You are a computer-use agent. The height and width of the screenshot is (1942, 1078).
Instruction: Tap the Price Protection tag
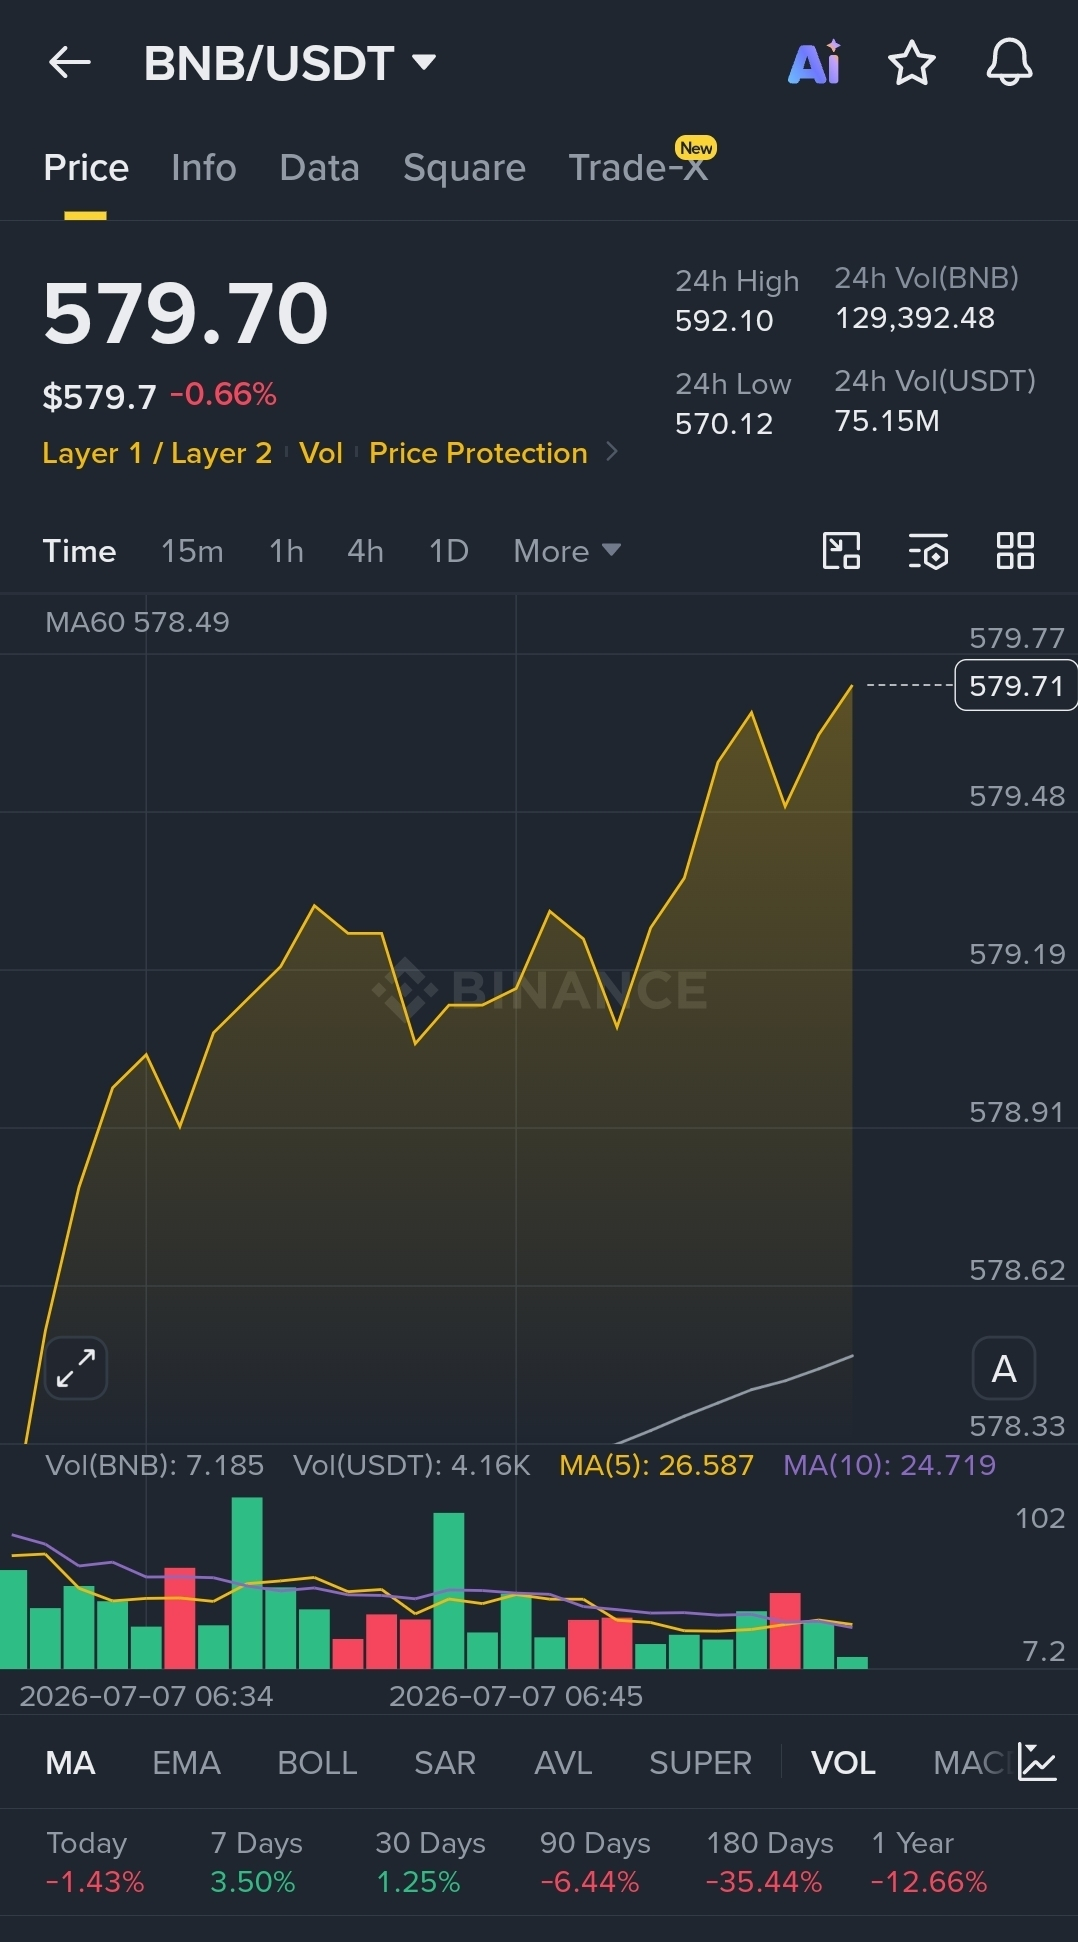click(478, 453)
